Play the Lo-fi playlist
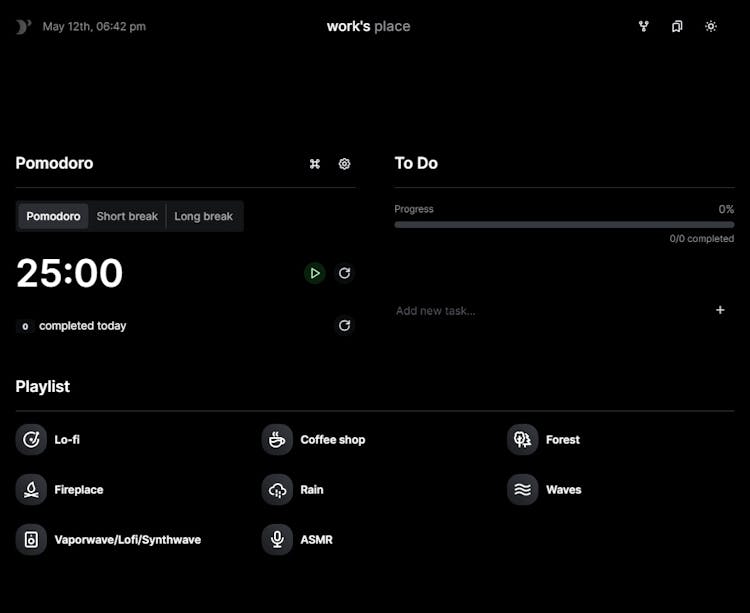750x613 pixels. point(48,439)
